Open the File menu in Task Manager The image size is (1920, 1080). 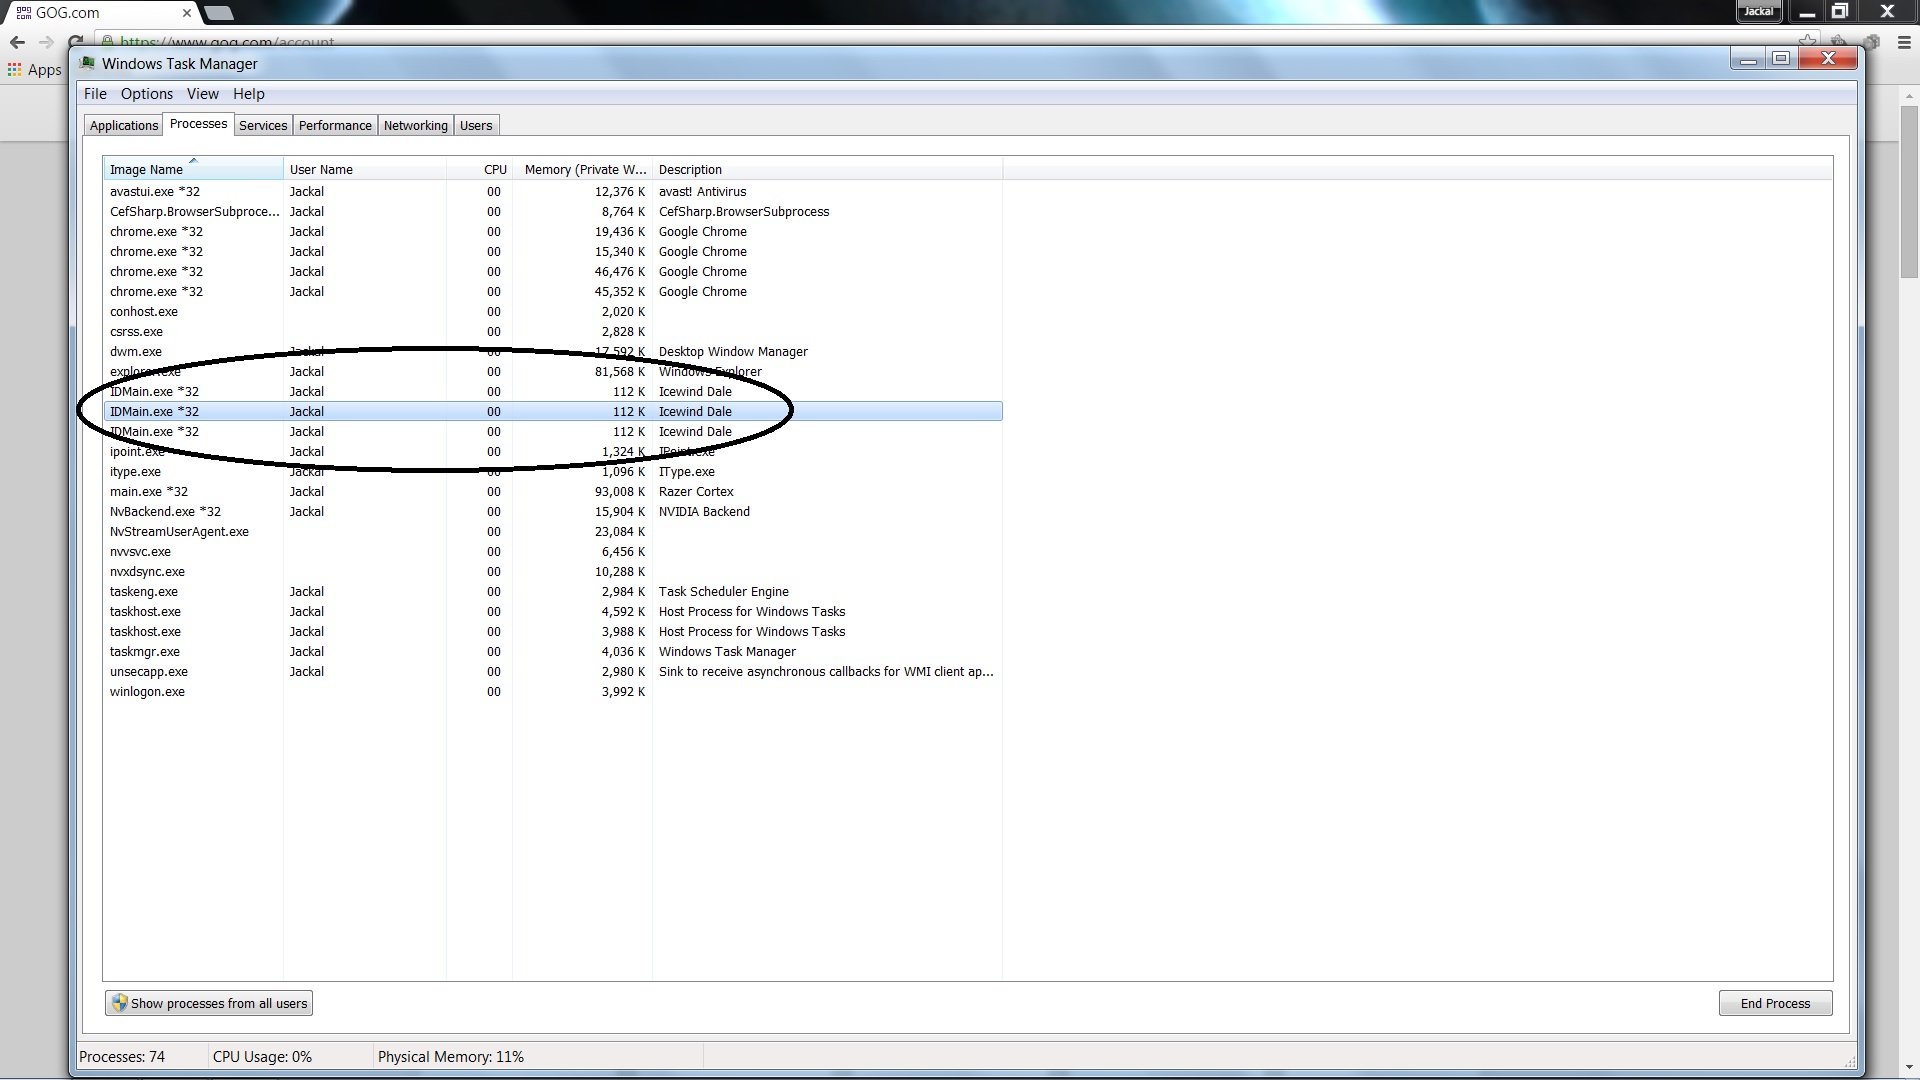95,94
